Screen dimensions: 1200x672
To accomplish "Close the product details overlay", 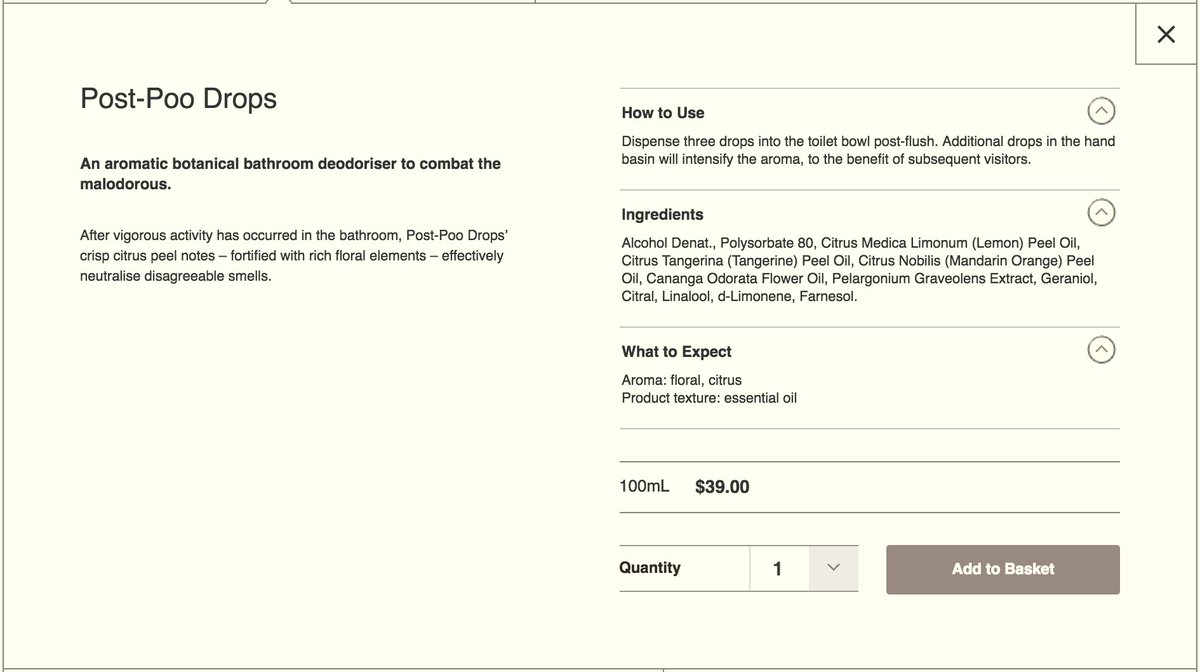I will 1166,35.
